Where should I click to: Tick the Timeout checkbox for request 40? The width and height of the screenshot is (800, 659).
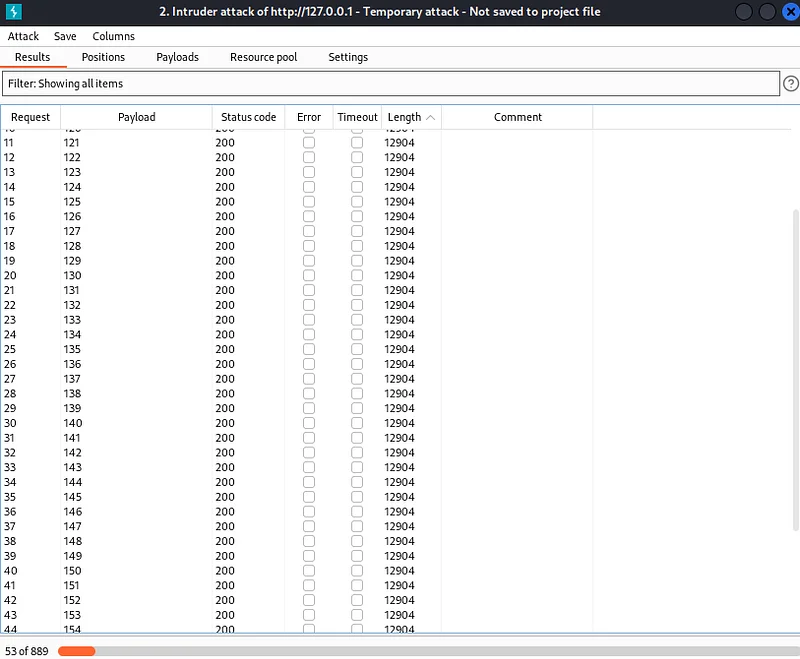(357, 570)
